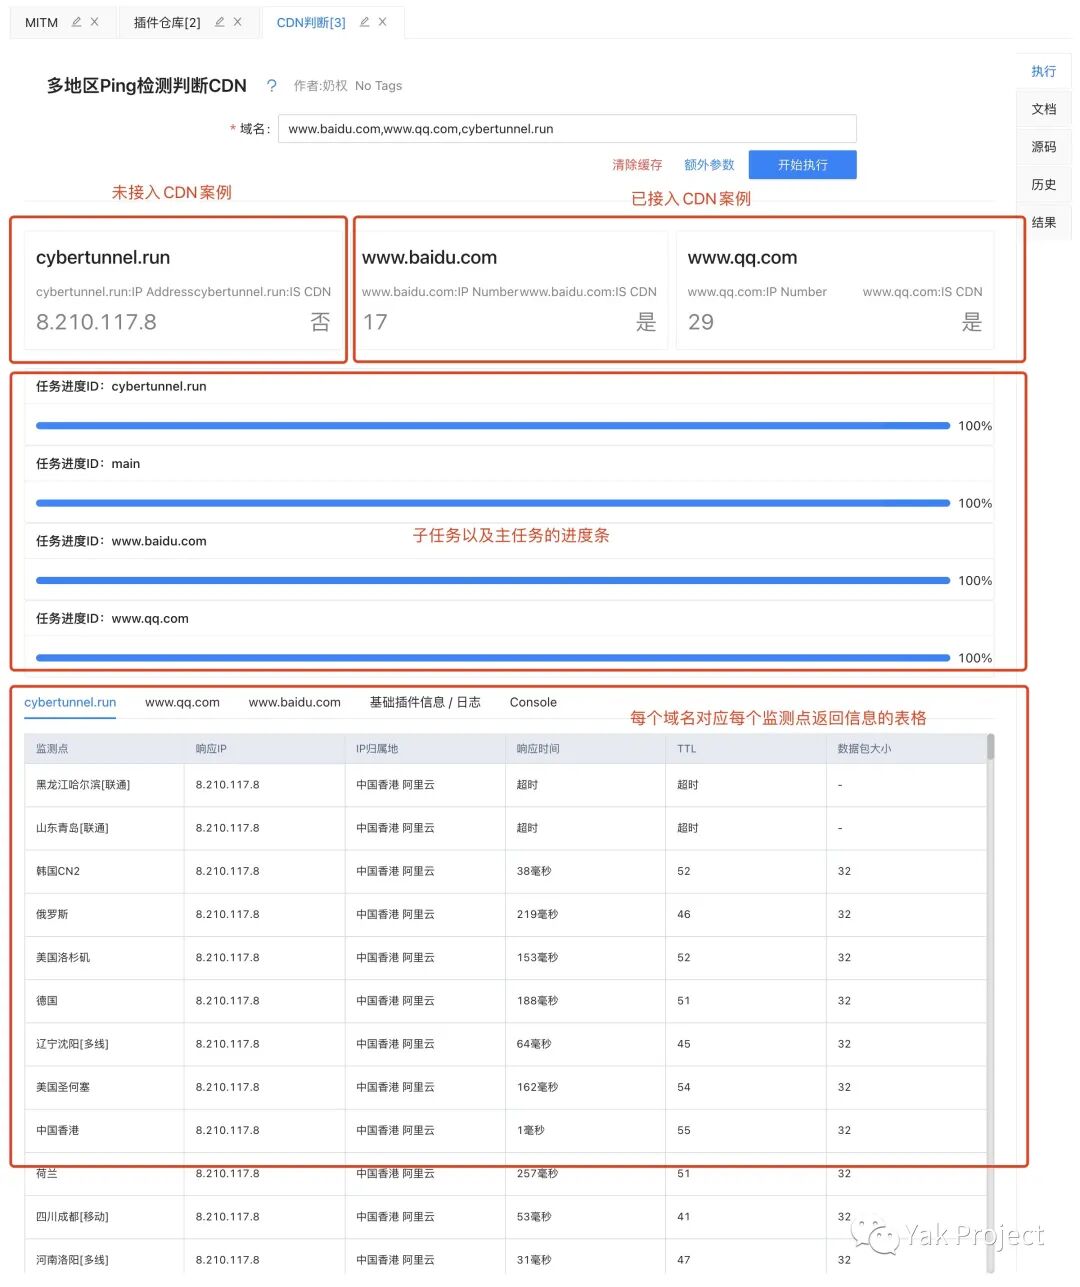Switch to www.baidu.com results tab
1080x1287 pixels.
[x=295, y=702]
